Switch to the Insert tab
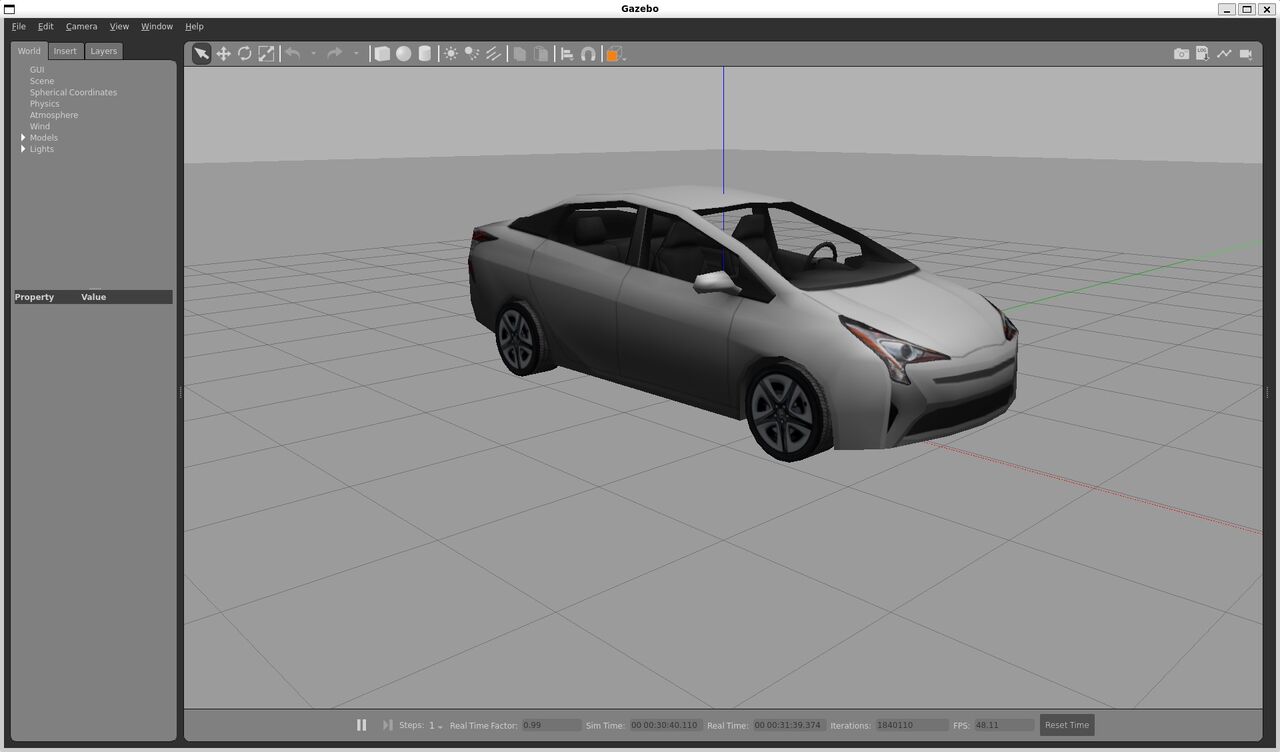The width and height of the screenshot is (1280, 752). click(x=65, y=51)
